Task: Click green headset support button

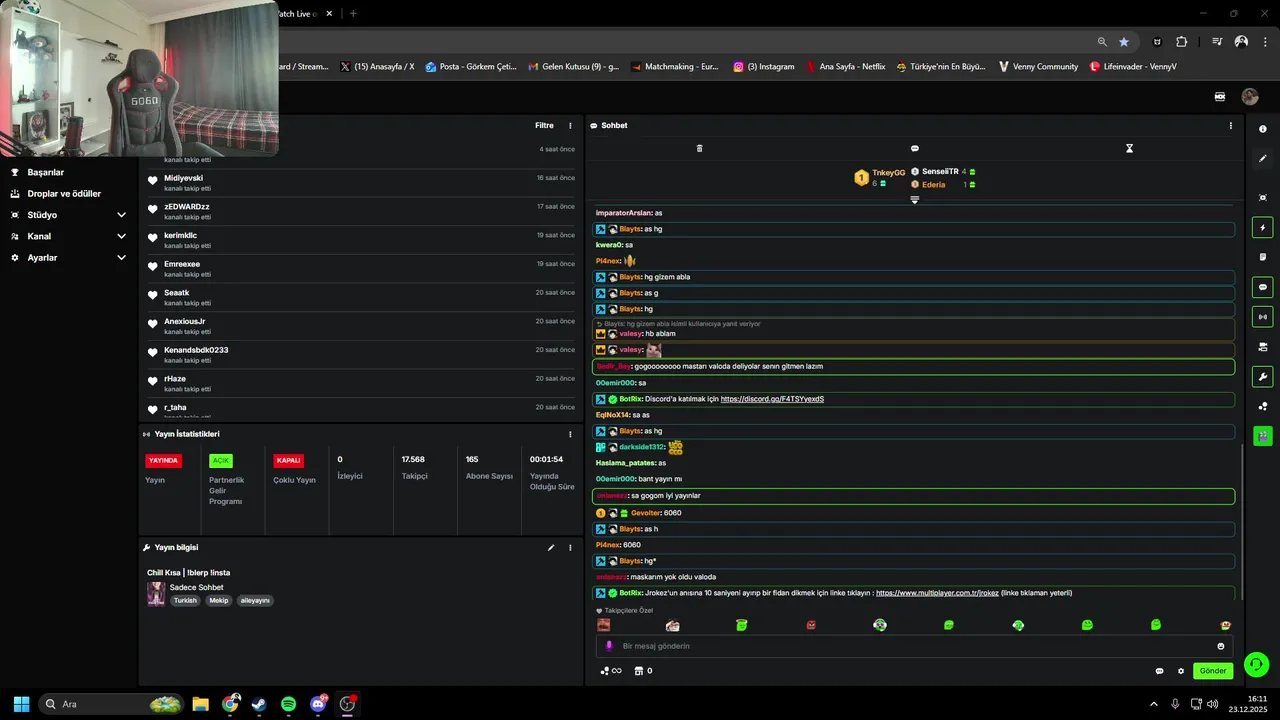Action: [x=1257, y=664]
